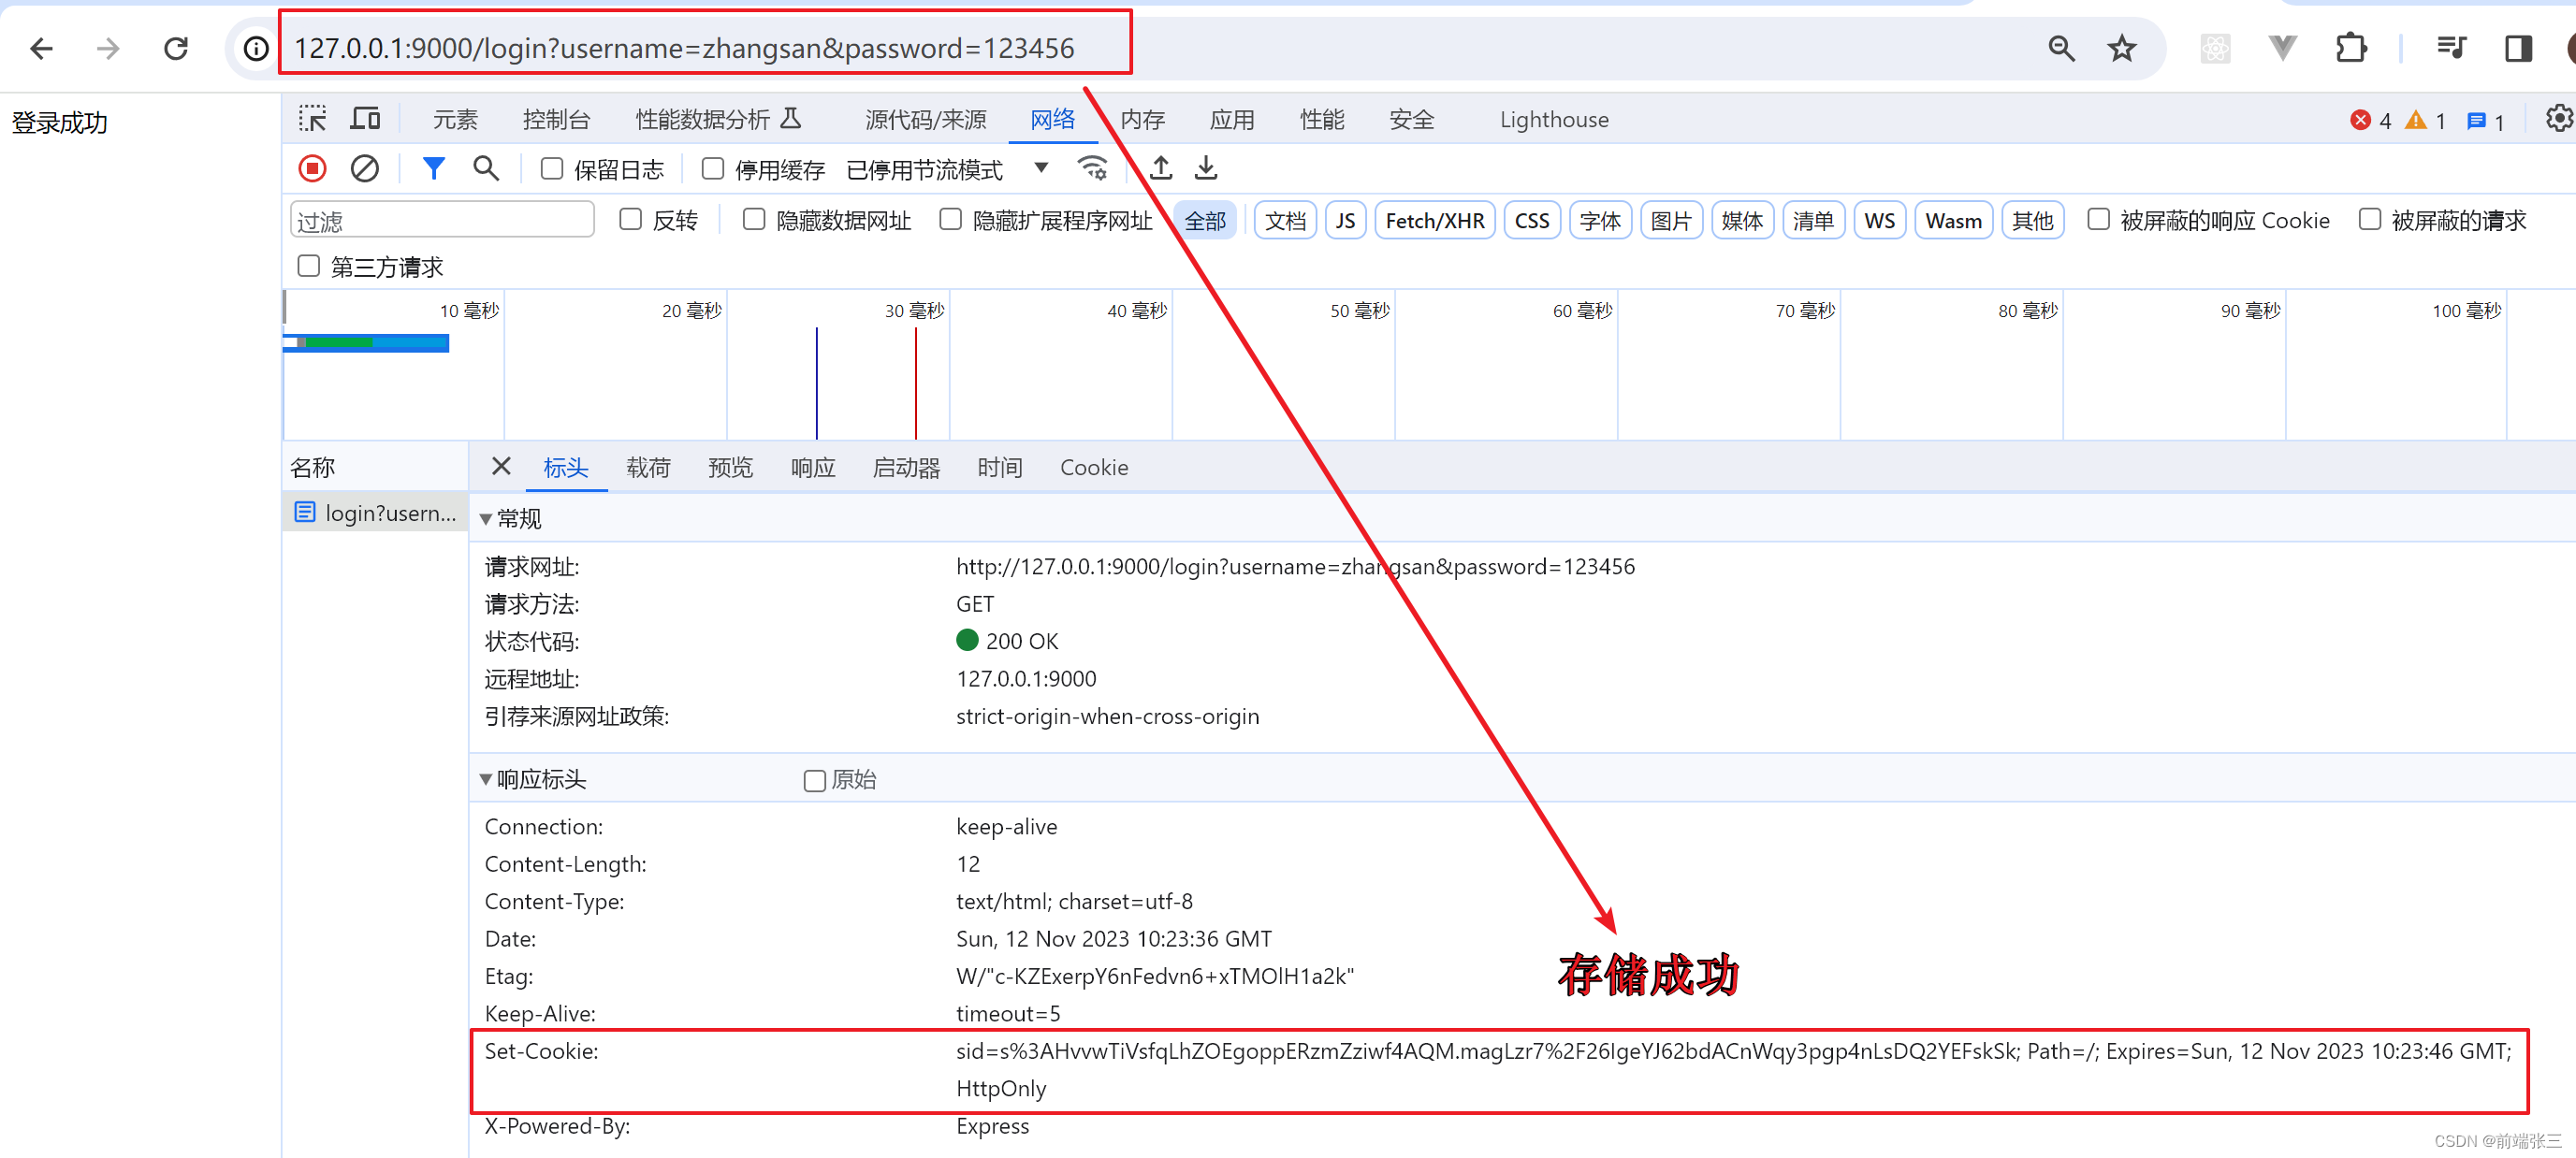Open the 元素 panel tab

455,120
